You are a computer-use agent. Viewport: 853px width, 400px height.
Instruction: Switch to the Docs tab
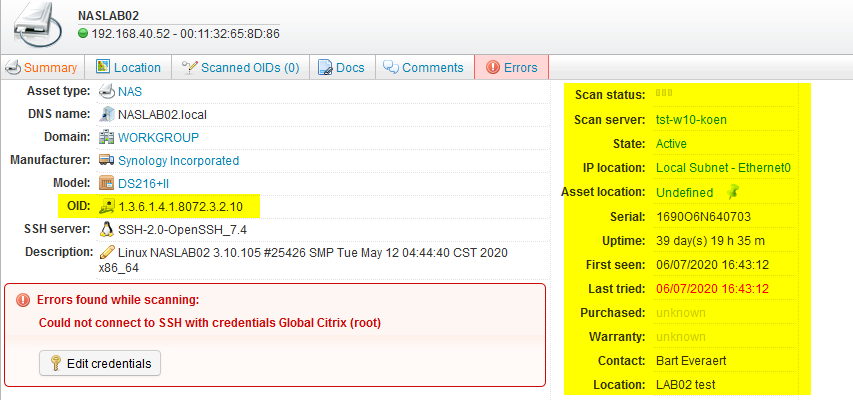coord(341,68)
